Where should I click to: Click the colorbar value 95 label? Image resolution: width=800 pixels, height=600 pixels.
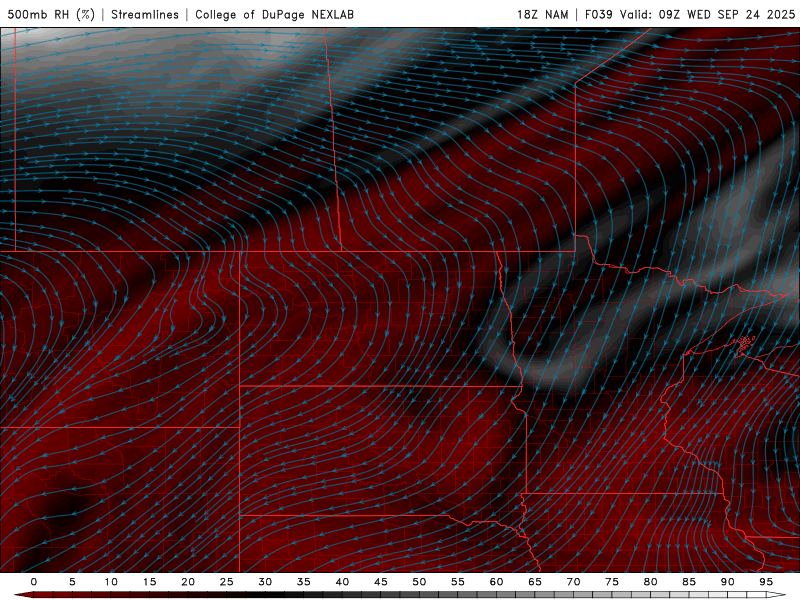coord(766,582)
